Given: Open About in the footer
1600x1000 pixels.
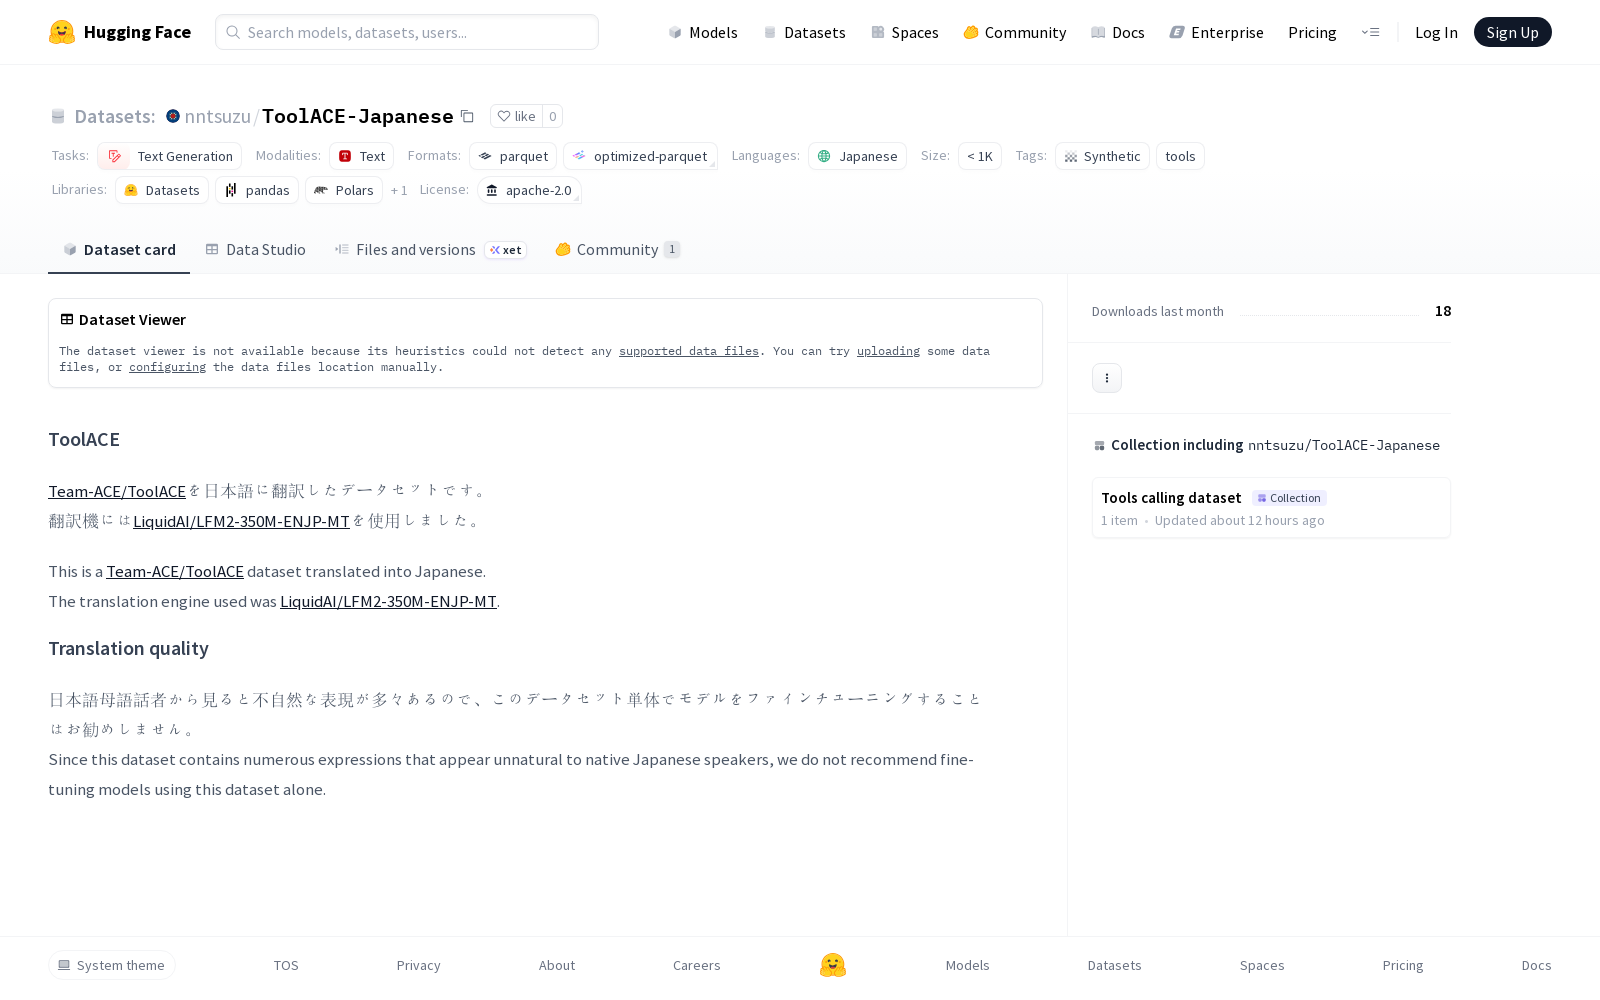Looking at the screenshot, I should 557,965.
